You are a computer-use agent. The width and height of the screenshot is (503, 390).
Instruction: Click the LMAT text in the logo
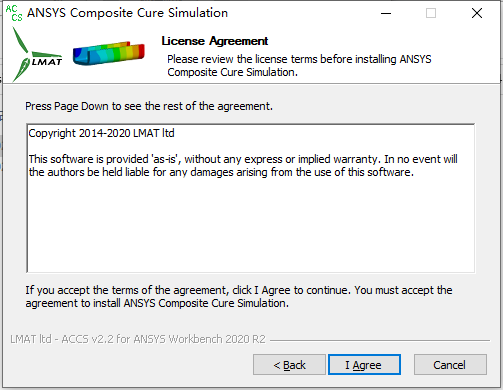47,62
